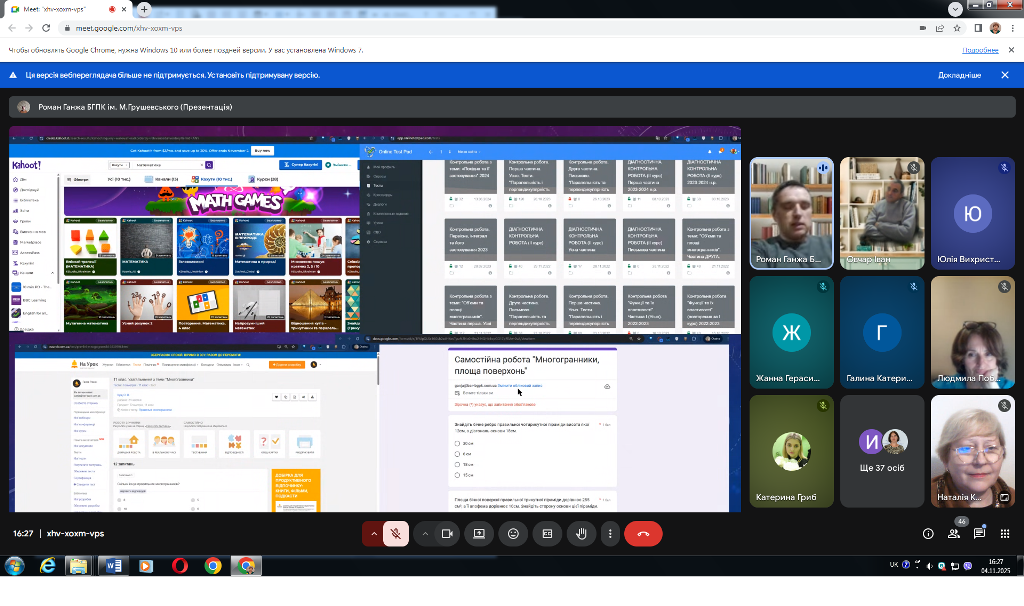Open Microsoft Word from the taskbar
1024x606 pixels.
point(112,566)
